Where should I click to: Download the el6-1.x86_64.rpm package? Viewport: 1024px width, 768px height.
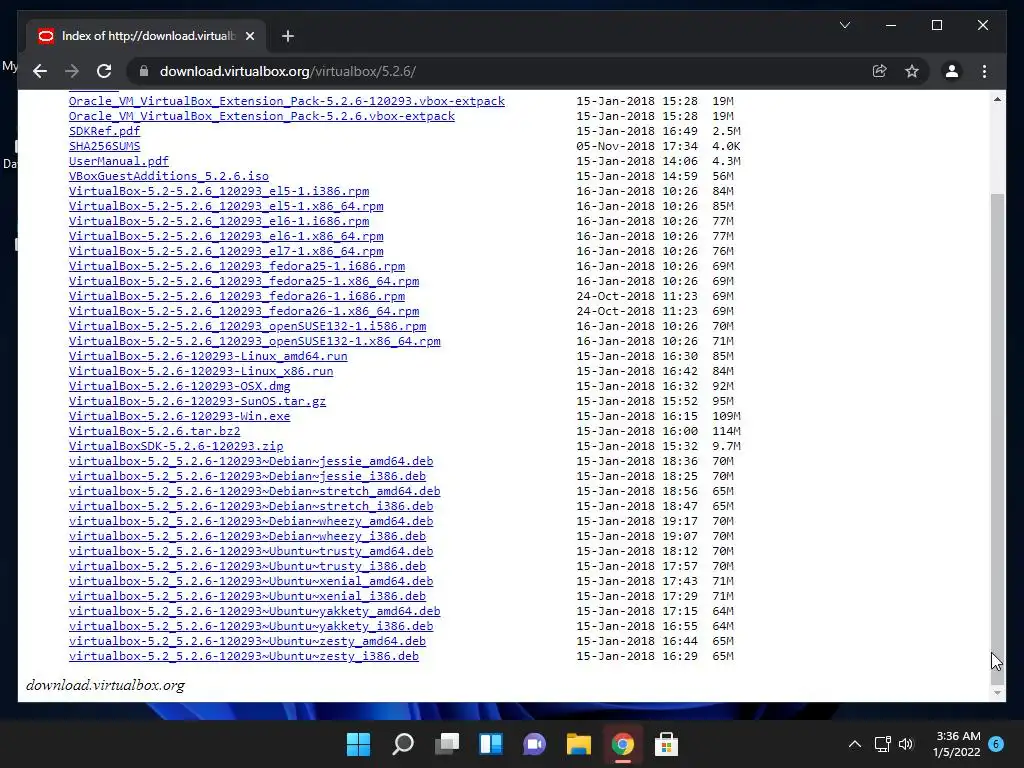pos(226,236)
